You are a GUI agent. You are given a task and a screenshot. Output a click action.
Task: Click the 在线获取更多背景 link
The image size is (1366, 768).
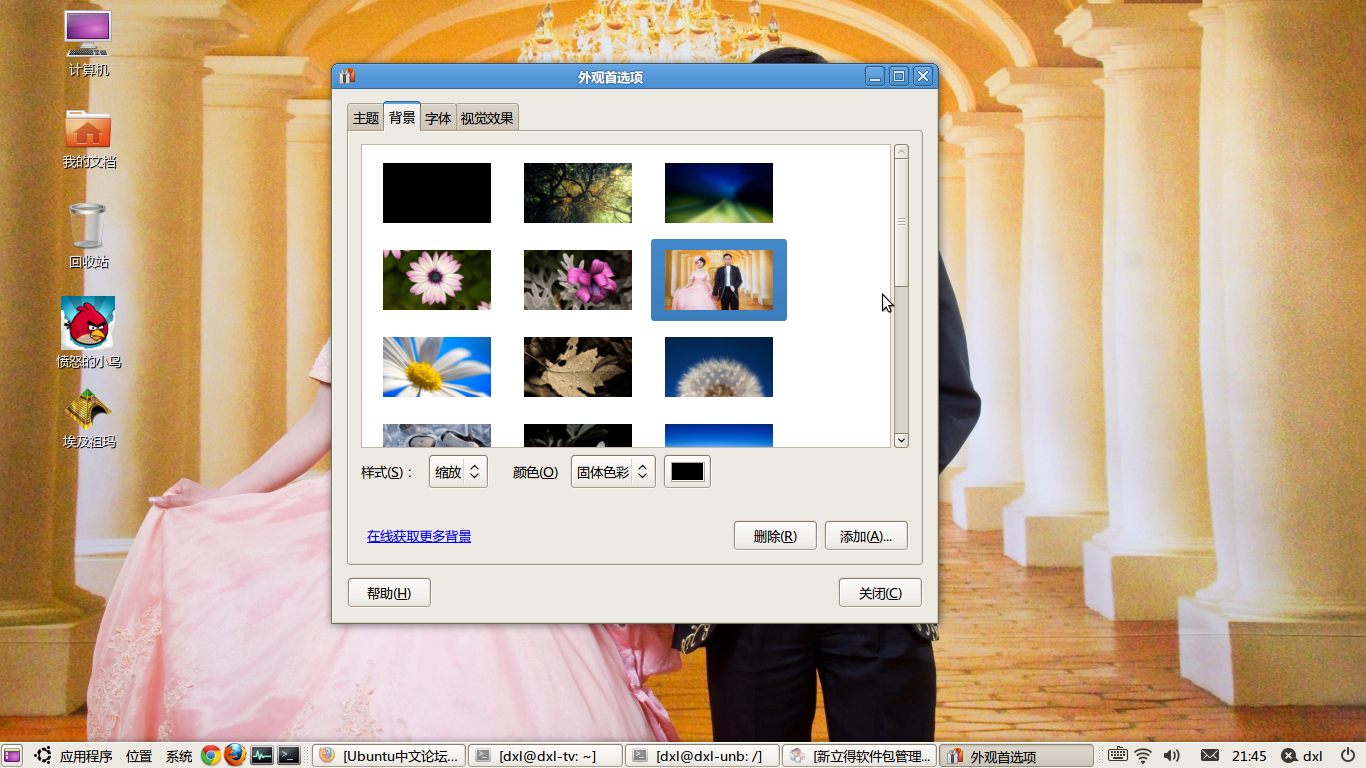pos(419,536)
